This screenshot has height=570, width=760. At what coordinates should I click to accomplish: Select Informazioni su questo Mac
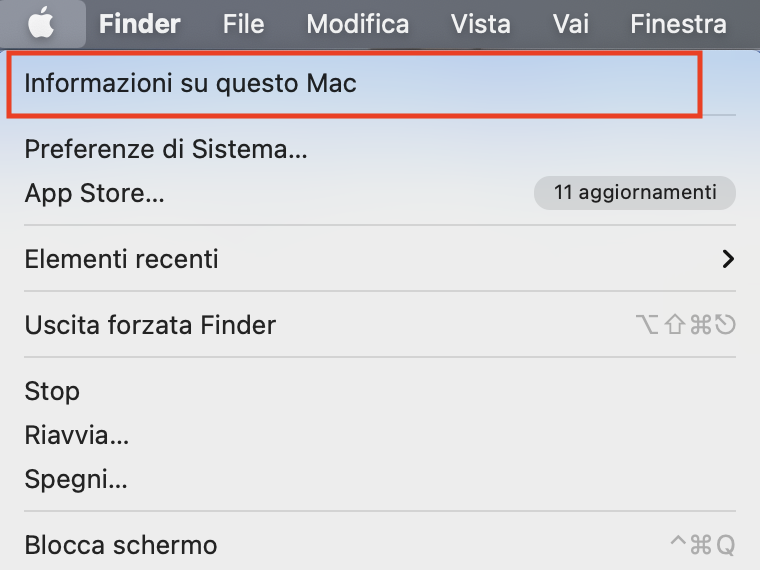[354, 83]
